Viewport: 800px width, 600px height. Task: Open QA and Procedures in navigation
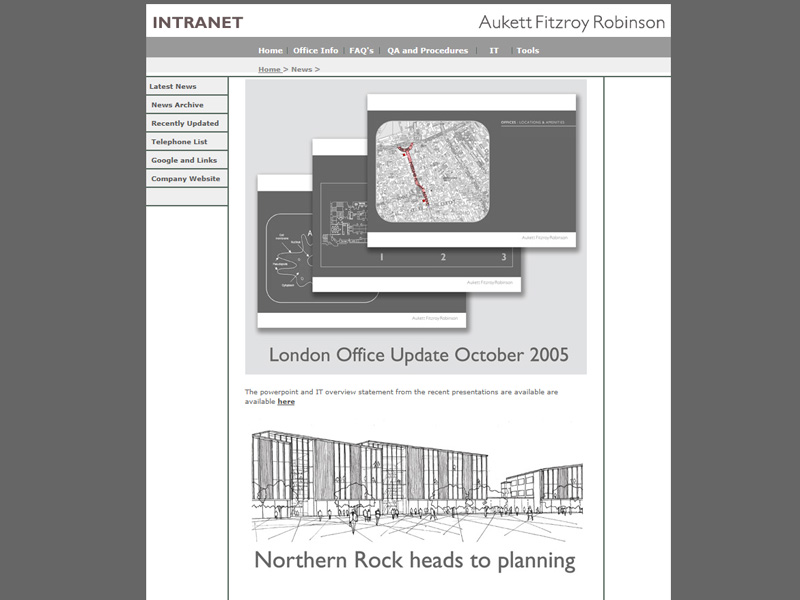pyautogui.click(x=427, y=51)
